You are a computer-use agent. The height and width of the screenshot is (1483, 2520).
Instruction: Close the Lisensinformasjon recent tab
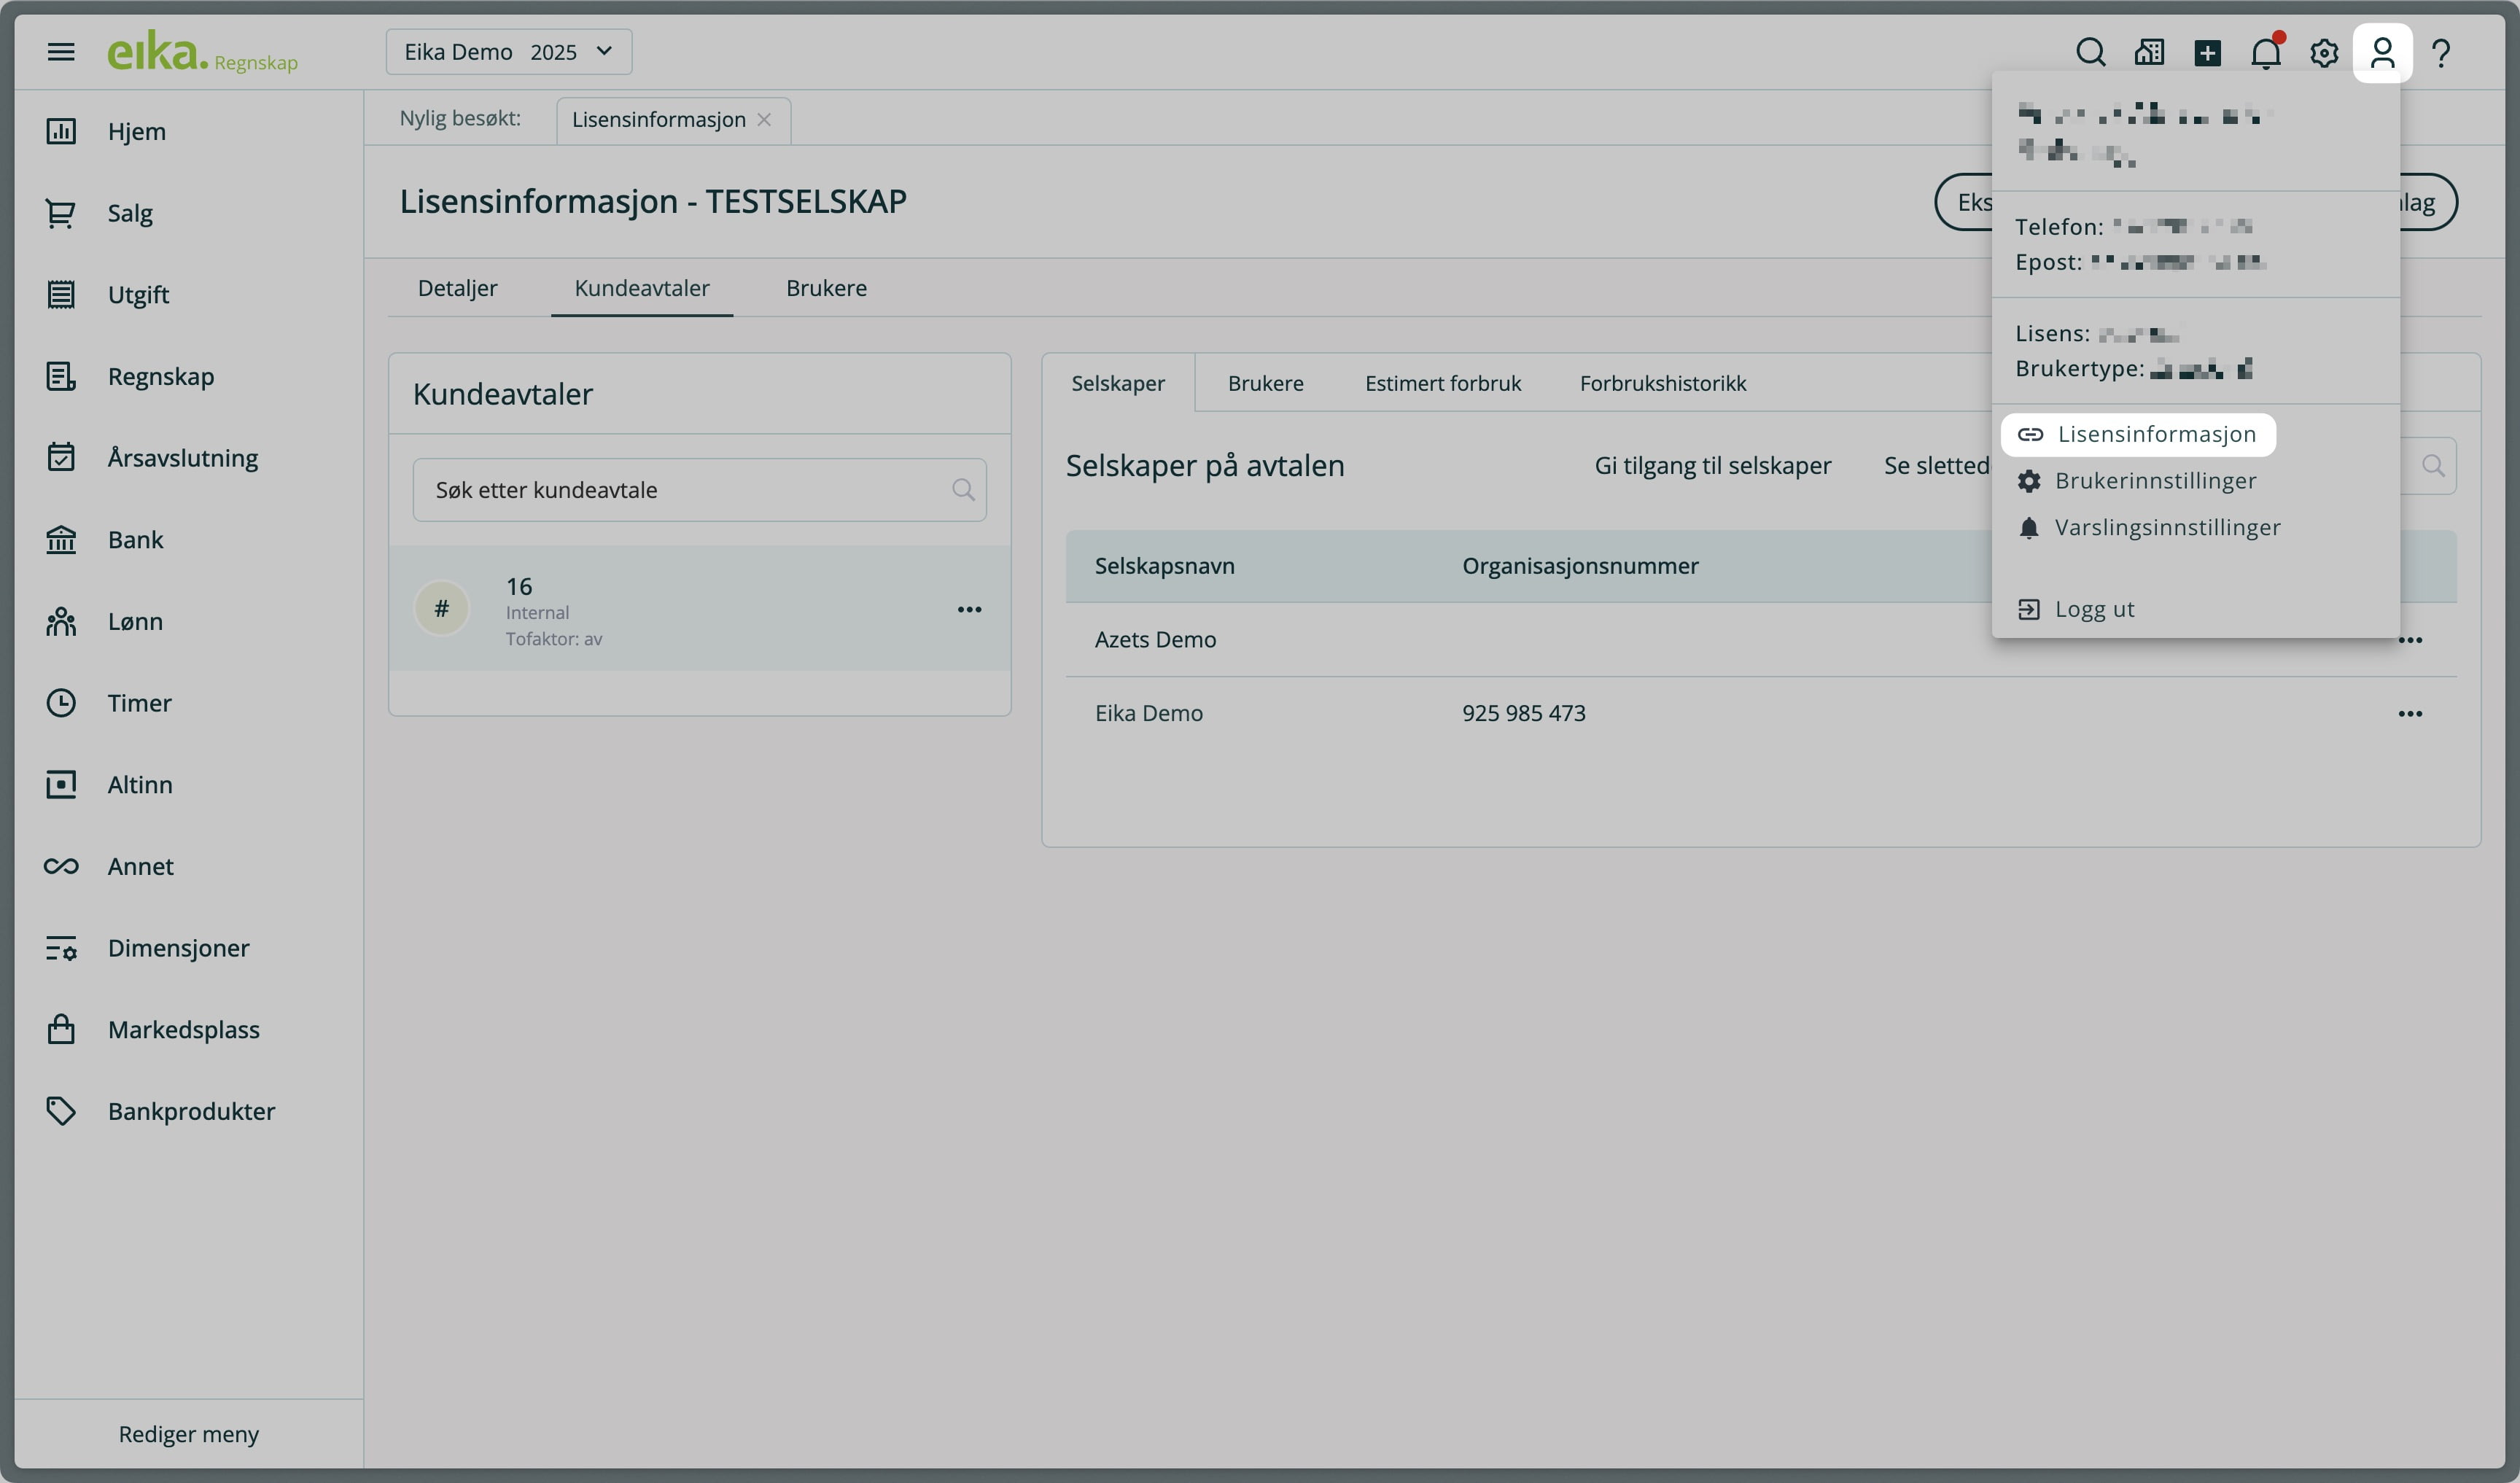[x=764, y=119]
